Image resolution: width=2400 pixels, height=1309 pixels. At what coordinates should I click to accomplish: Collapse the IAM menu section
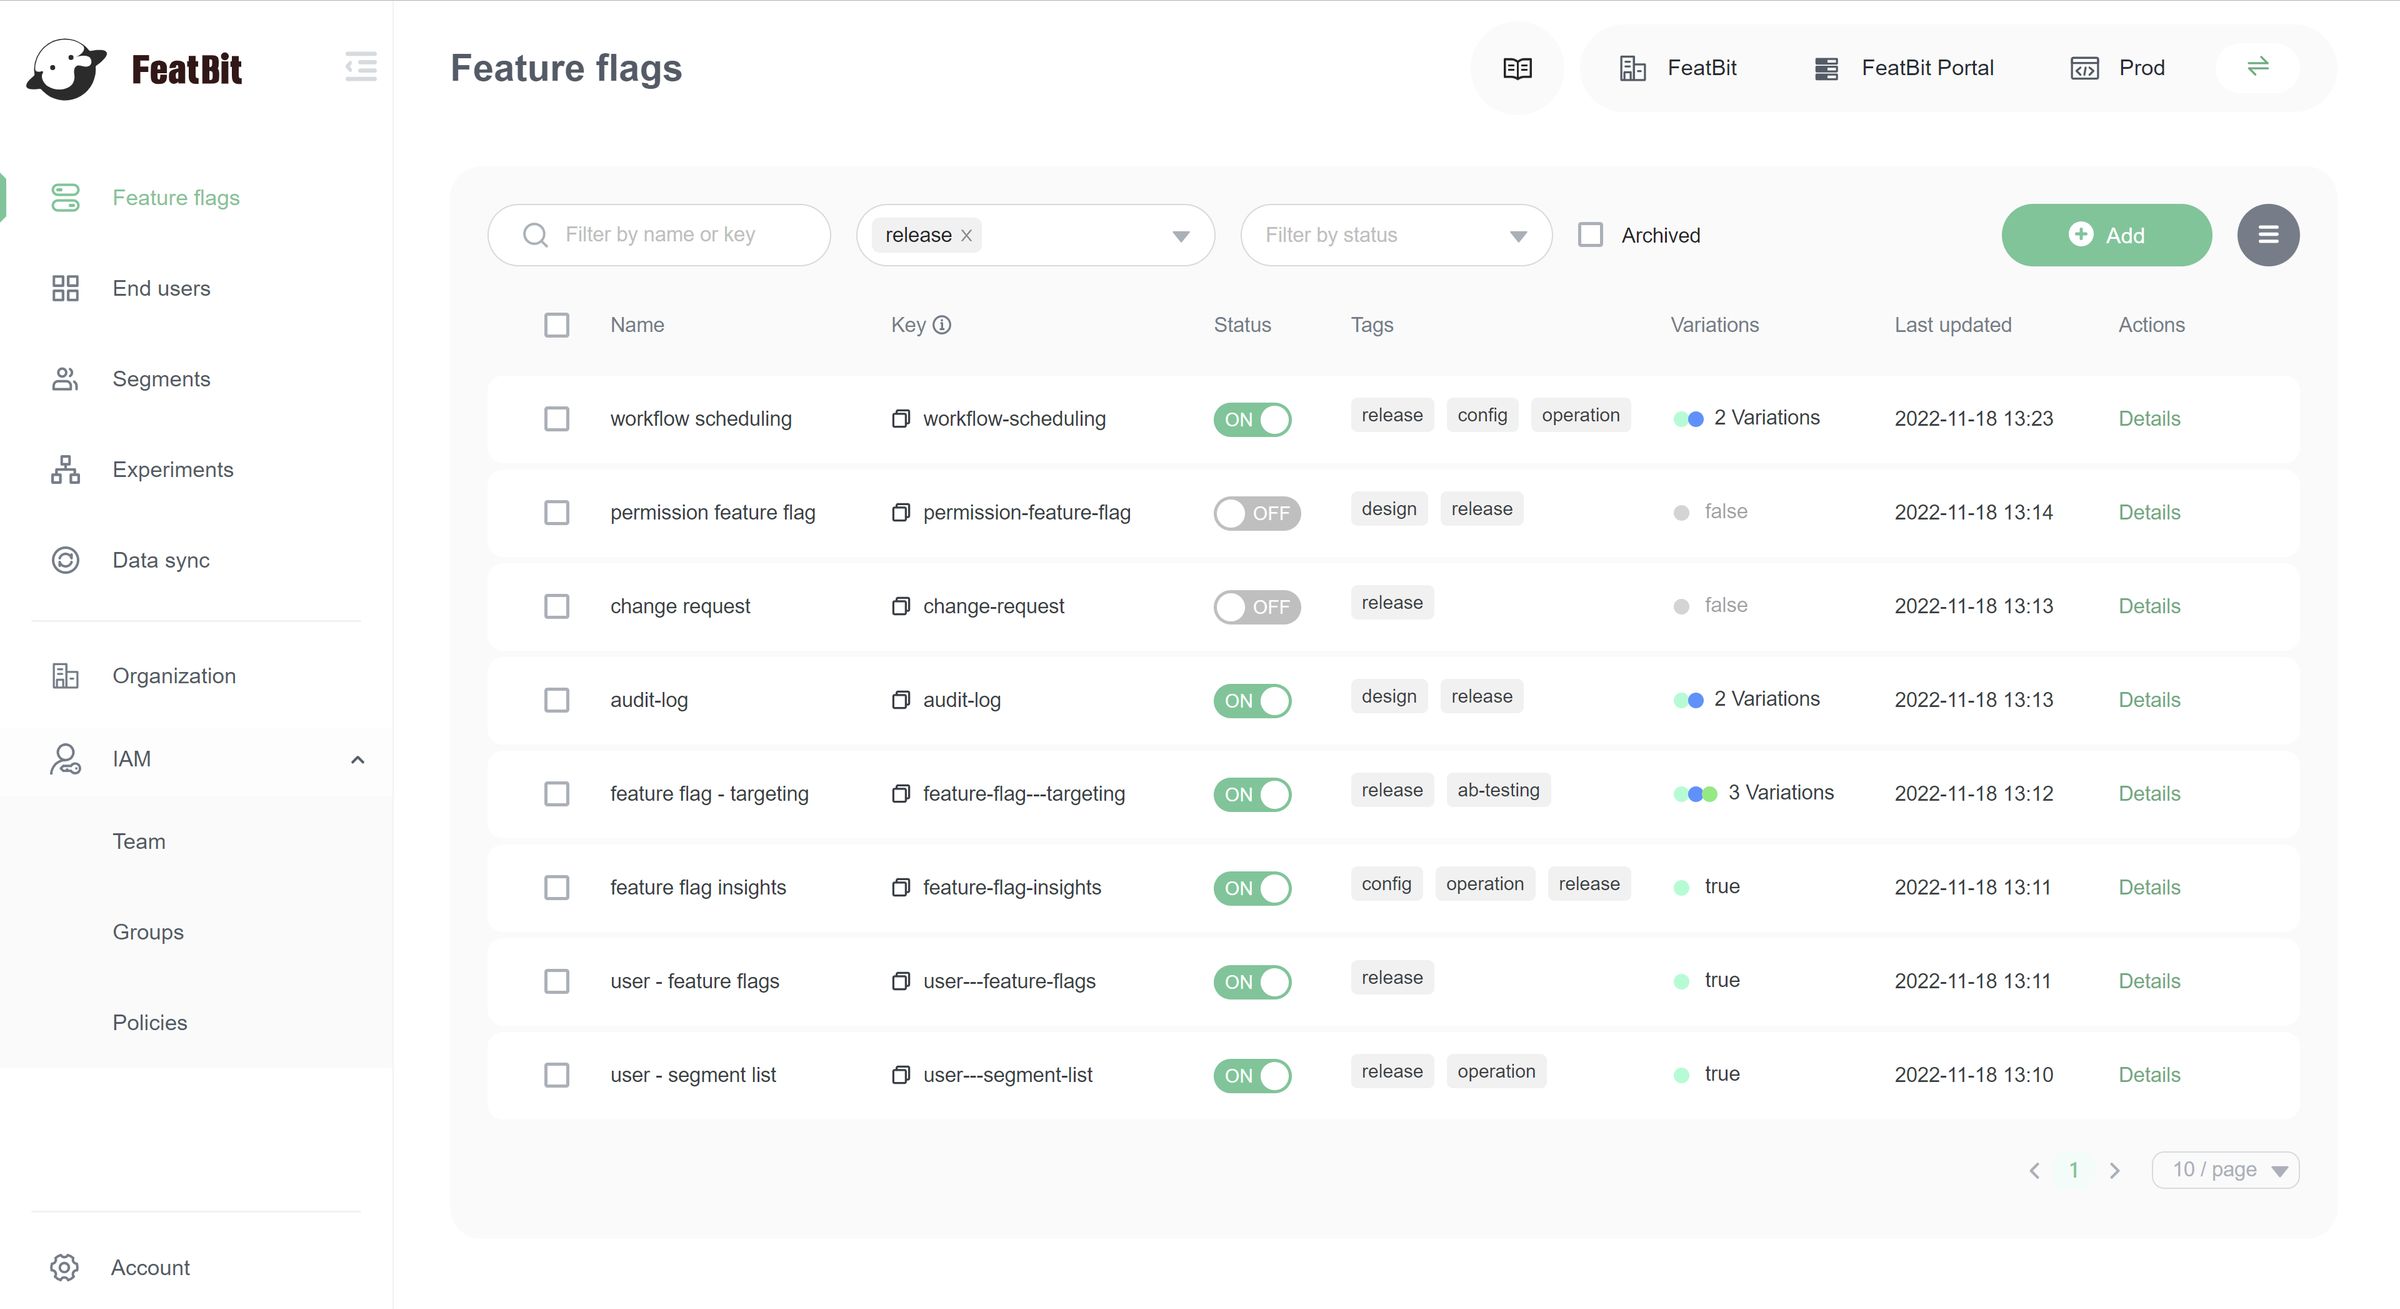tap(359, 759)
